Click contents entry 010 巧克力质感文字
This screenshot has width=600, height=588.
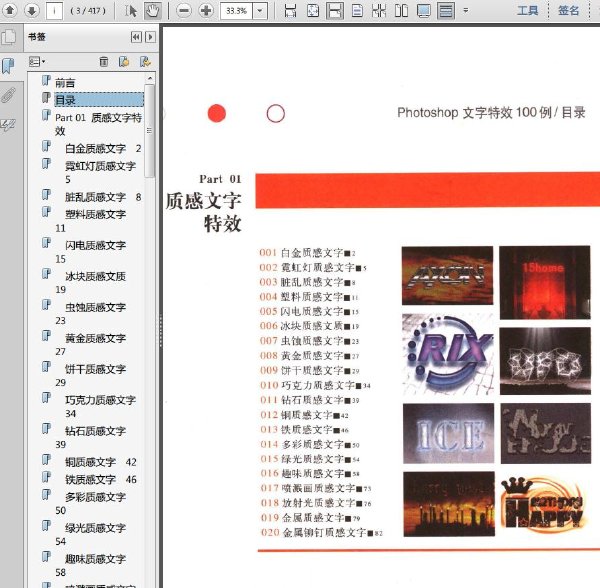tap(315, 385)
